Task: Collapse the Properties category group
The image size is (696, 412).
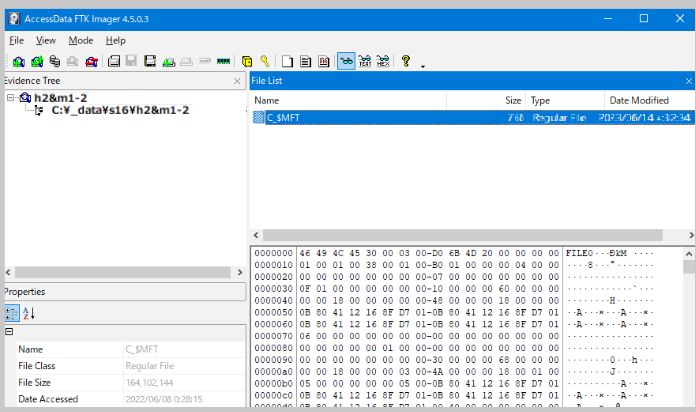Action: tap(9, 332)
